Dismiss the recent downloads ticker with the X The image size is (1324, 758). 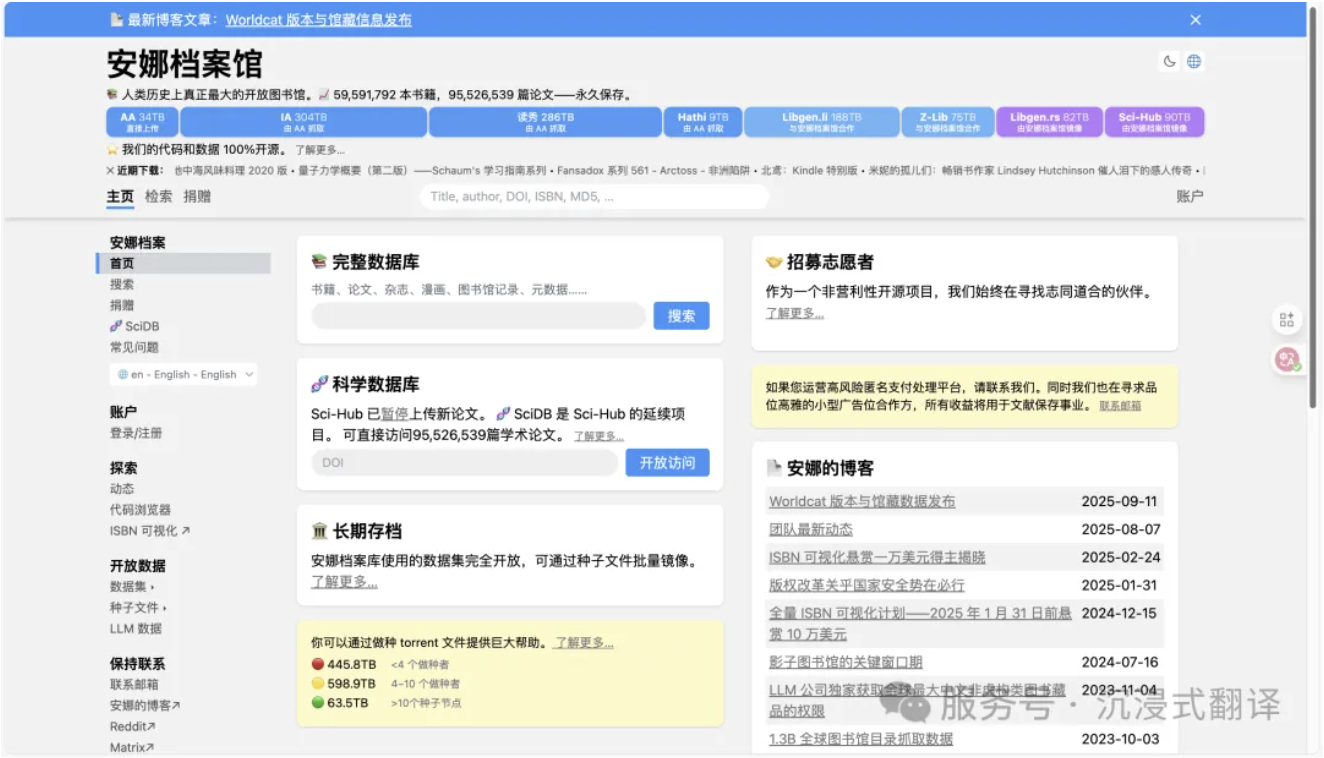point(110,171)
